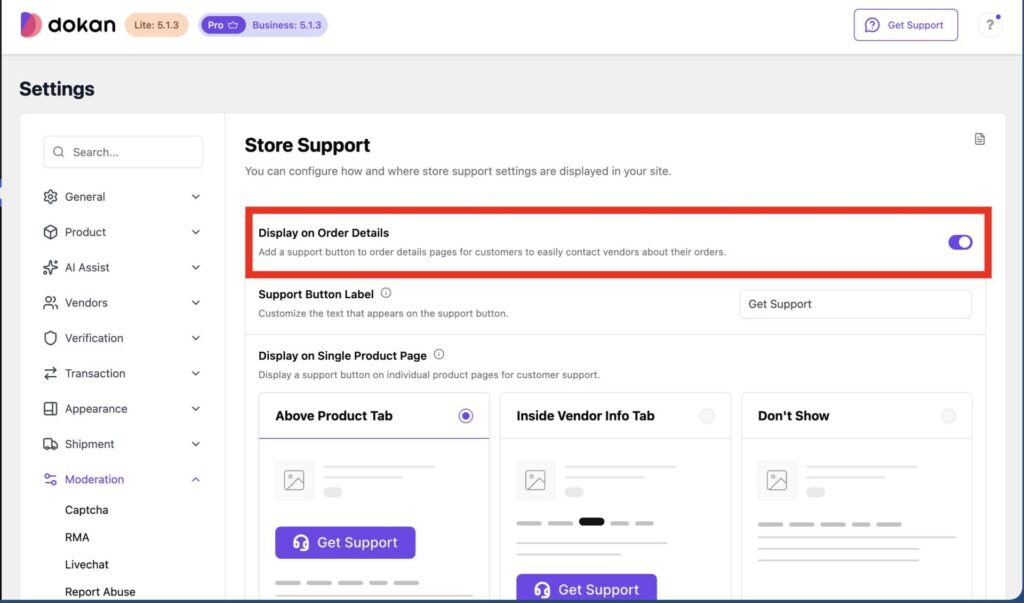Collapse the Moderation section chevron
Viewport: 1024px width, 603px height.
point(196,479)
